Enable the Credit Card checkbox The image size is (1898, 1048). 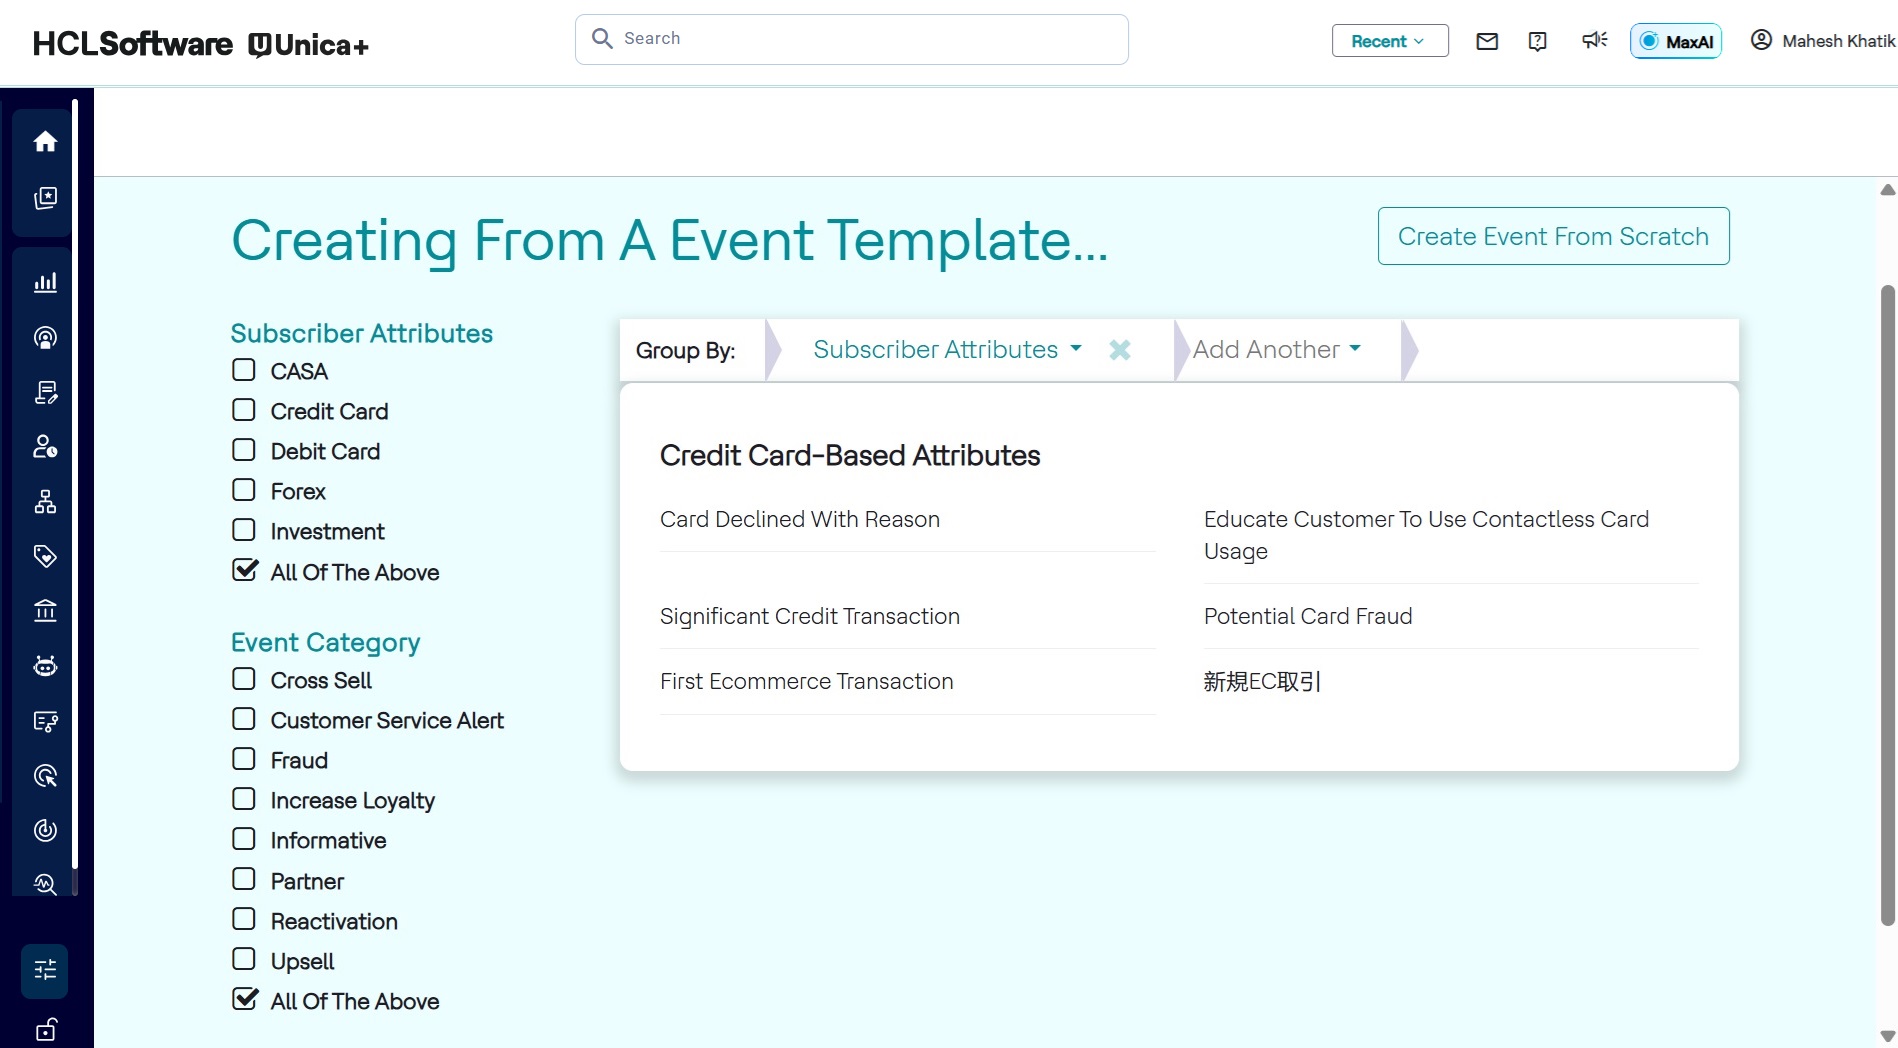(244, 411)
